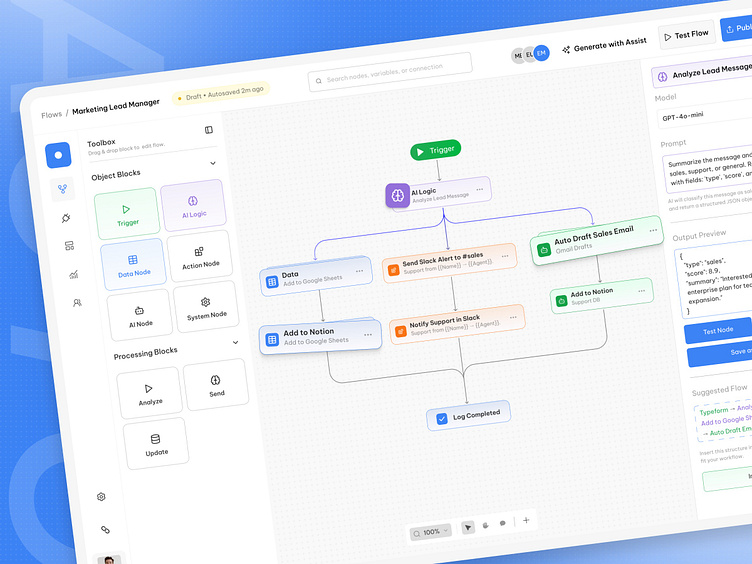This screenshot has width=752, height=564.
Task: Open the analytics chart icon in the sidebar
Action: tap(72, 274)
